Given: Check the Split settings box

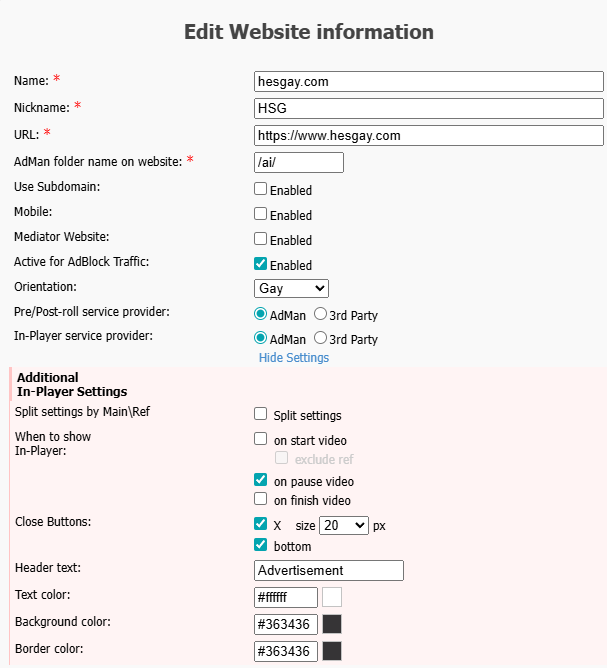Looking at the screenshot, I should tap(261, 414).
